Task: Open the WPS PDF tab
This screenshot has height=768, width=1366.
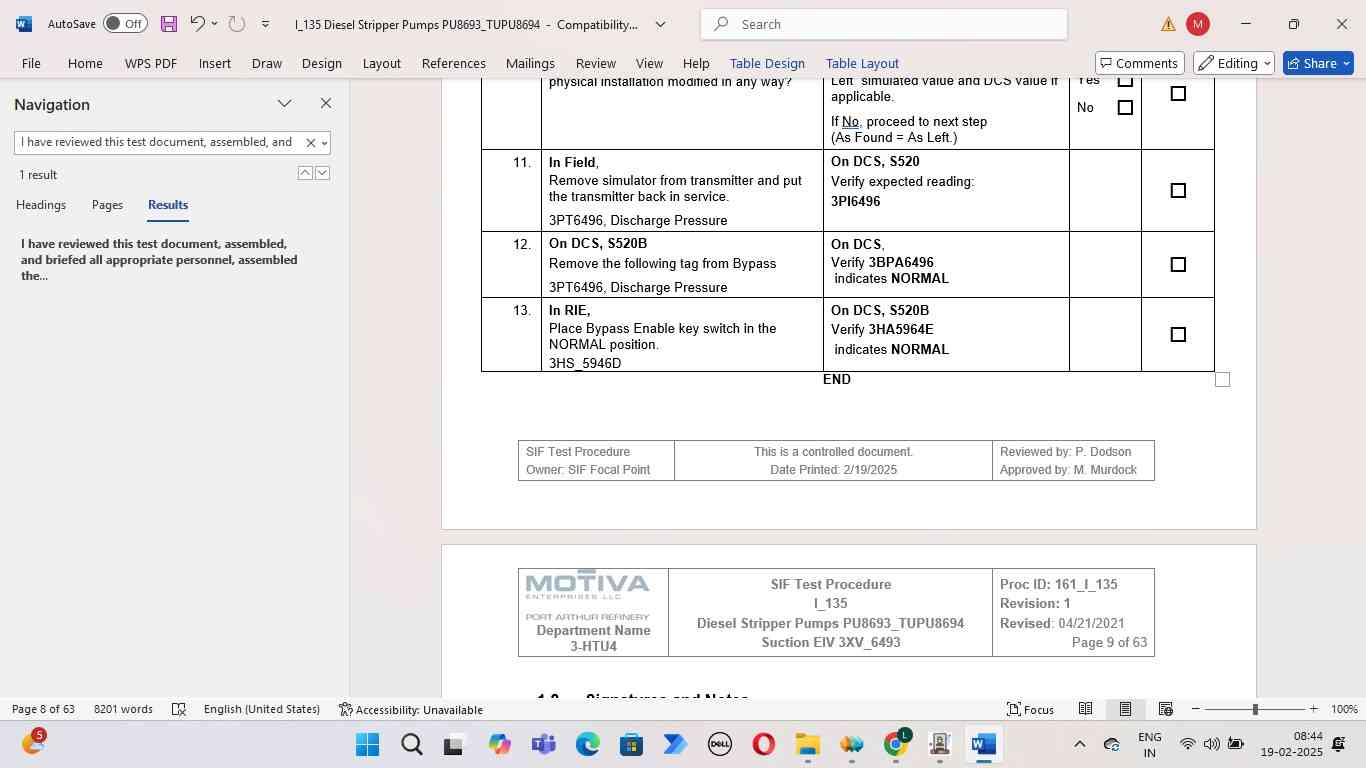Action: click(151, 63)
